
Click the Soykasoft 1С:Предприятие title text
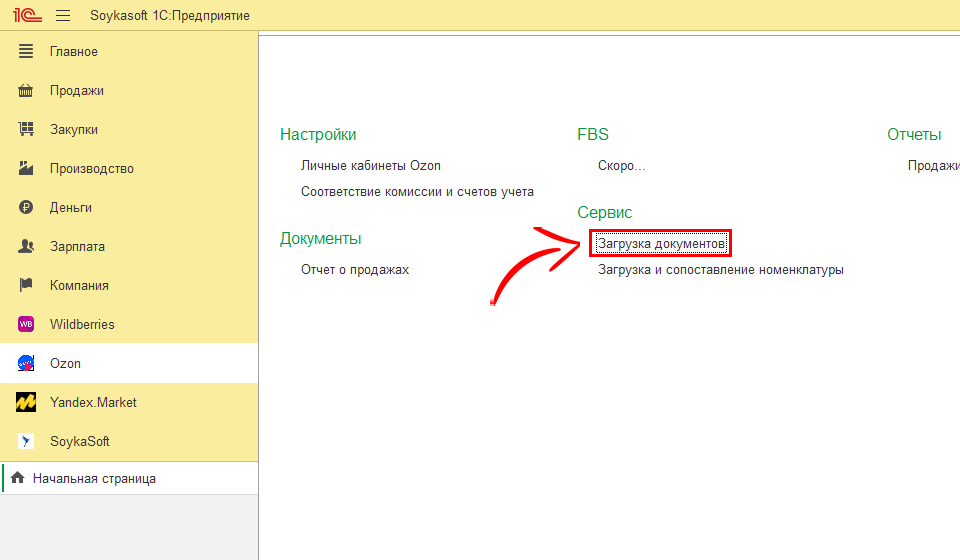point(170,15)
